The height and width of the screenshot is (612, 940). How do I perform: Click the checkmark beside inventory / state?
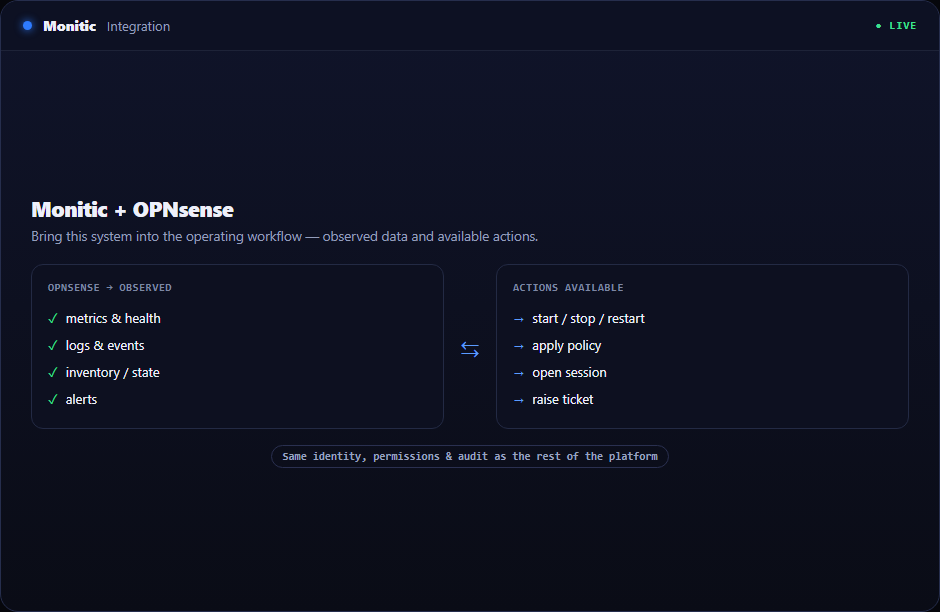[53, 372]
